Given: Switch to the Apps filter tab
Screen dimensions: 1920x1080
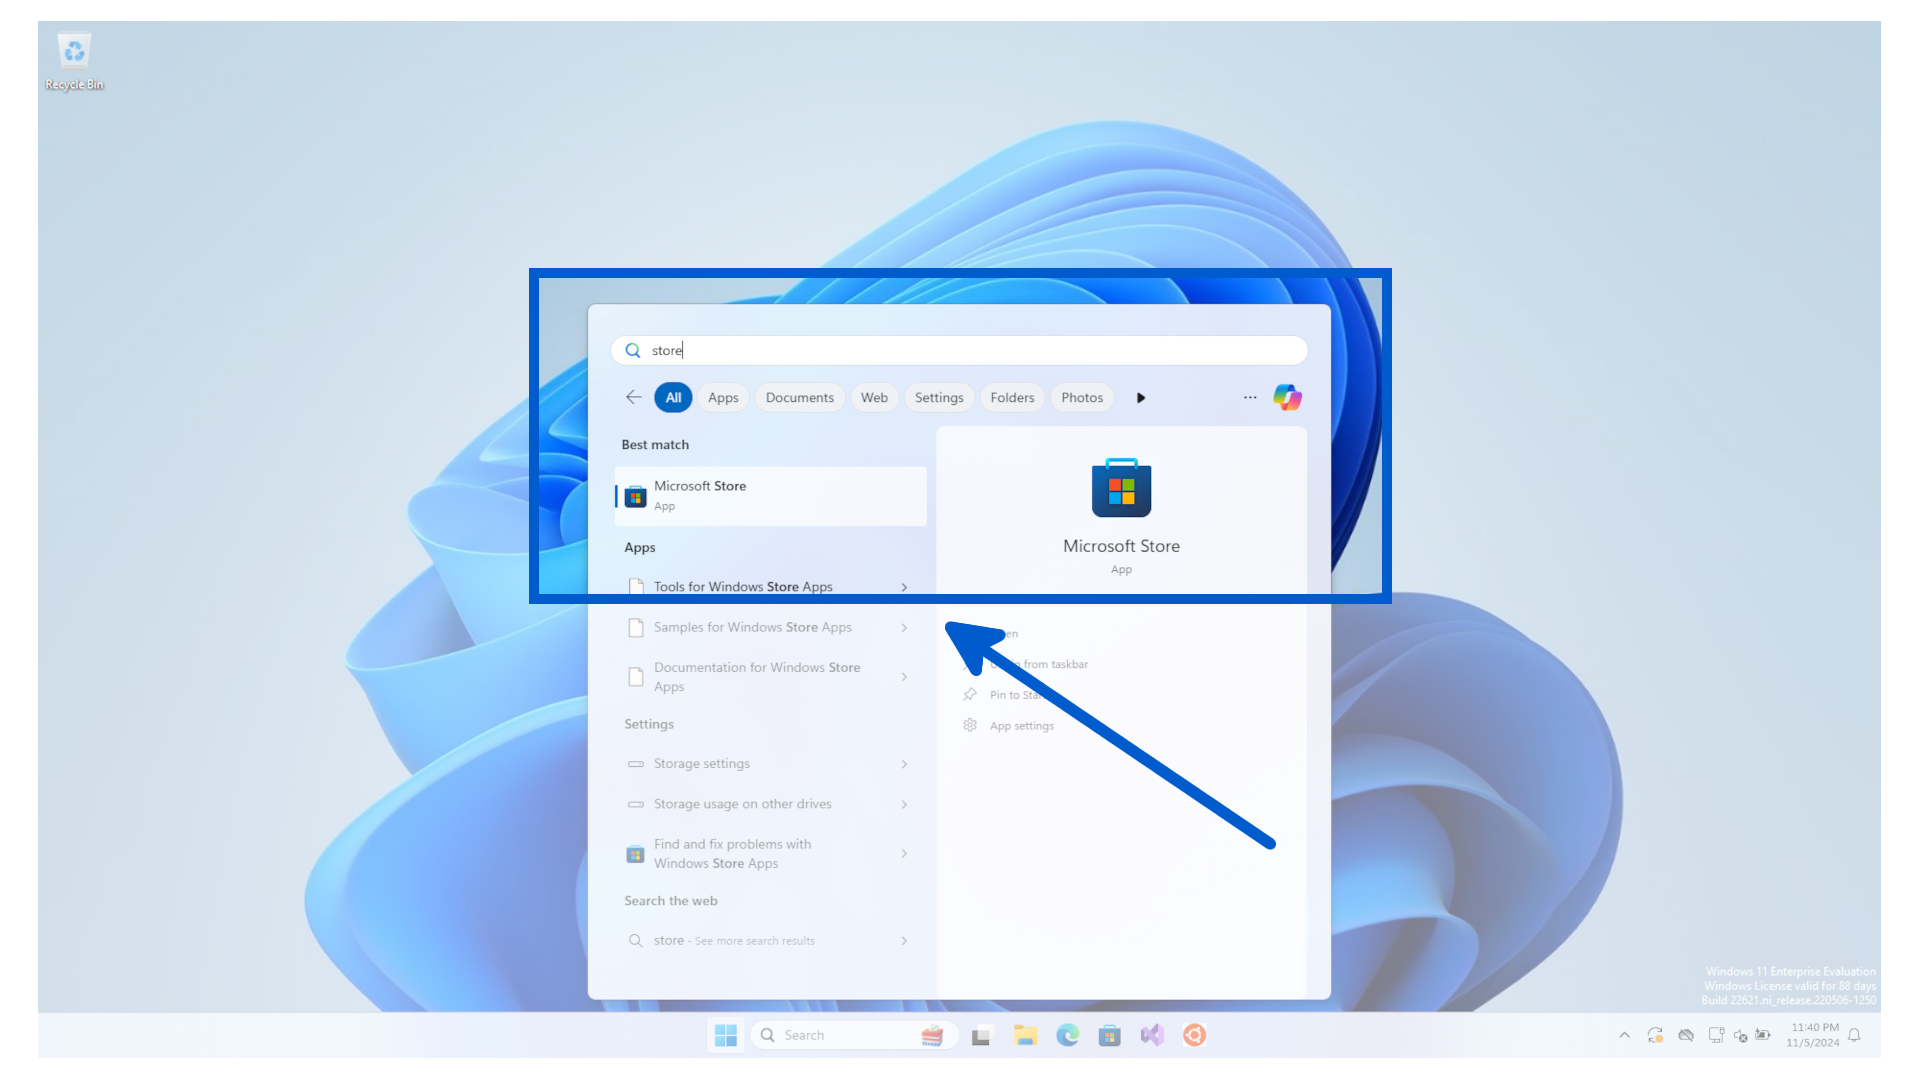Looking at the screenshot, I should click(x=722, y=397).
